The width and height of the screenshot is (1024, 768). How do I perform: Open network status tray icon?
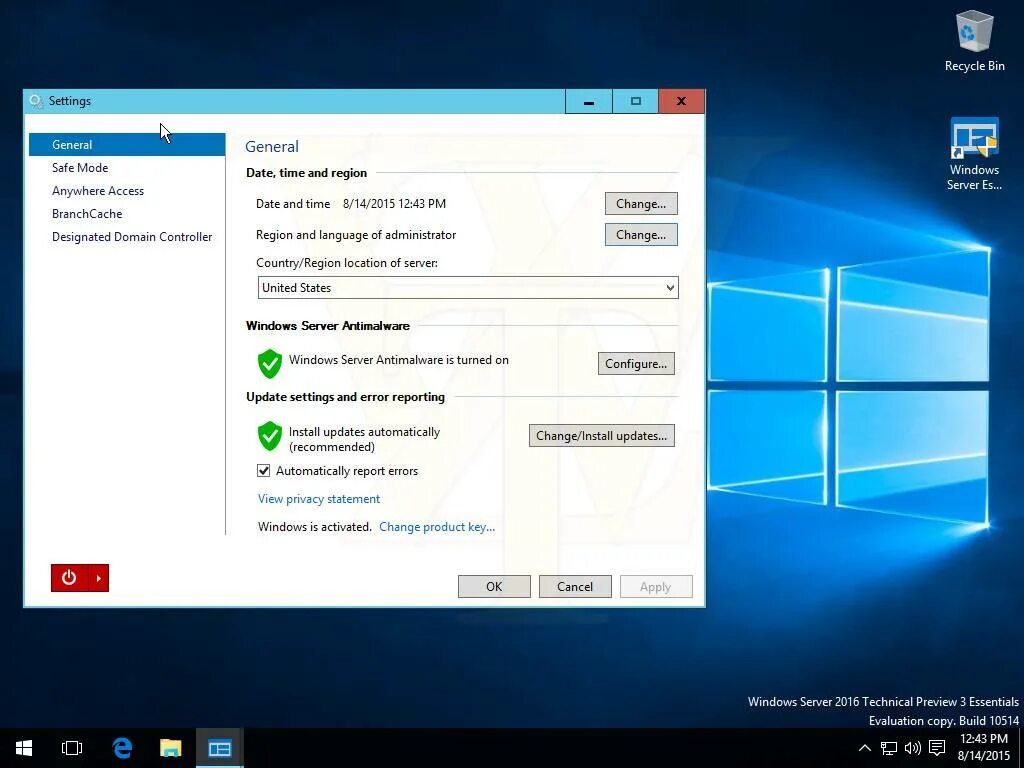coord(889,748)
